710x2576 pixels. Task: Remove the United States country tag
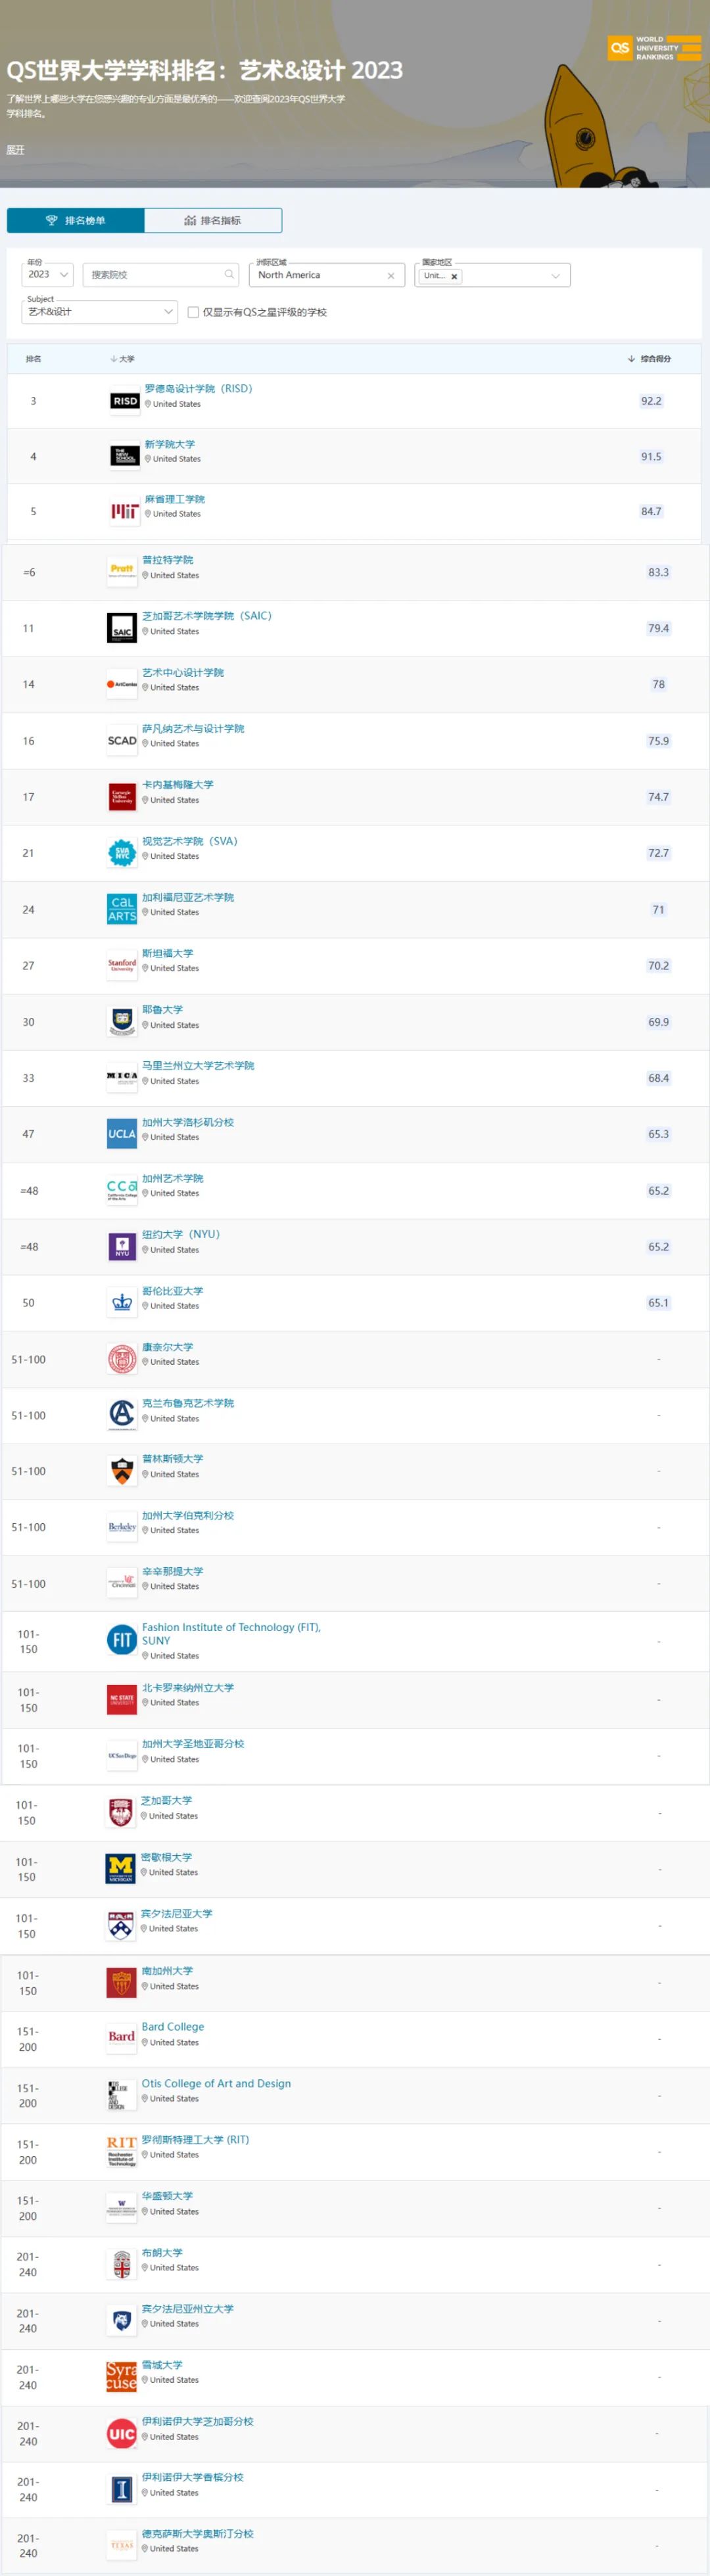click(x=454, y=276)
